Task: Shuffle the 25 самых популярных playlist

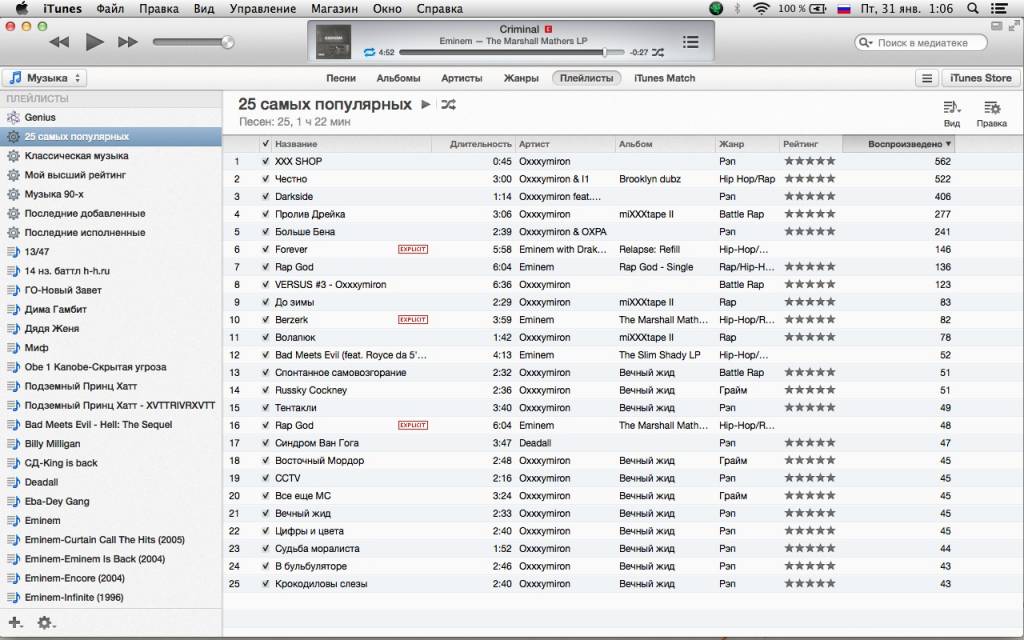Action: pyautogui.click(x=448, y=104)
